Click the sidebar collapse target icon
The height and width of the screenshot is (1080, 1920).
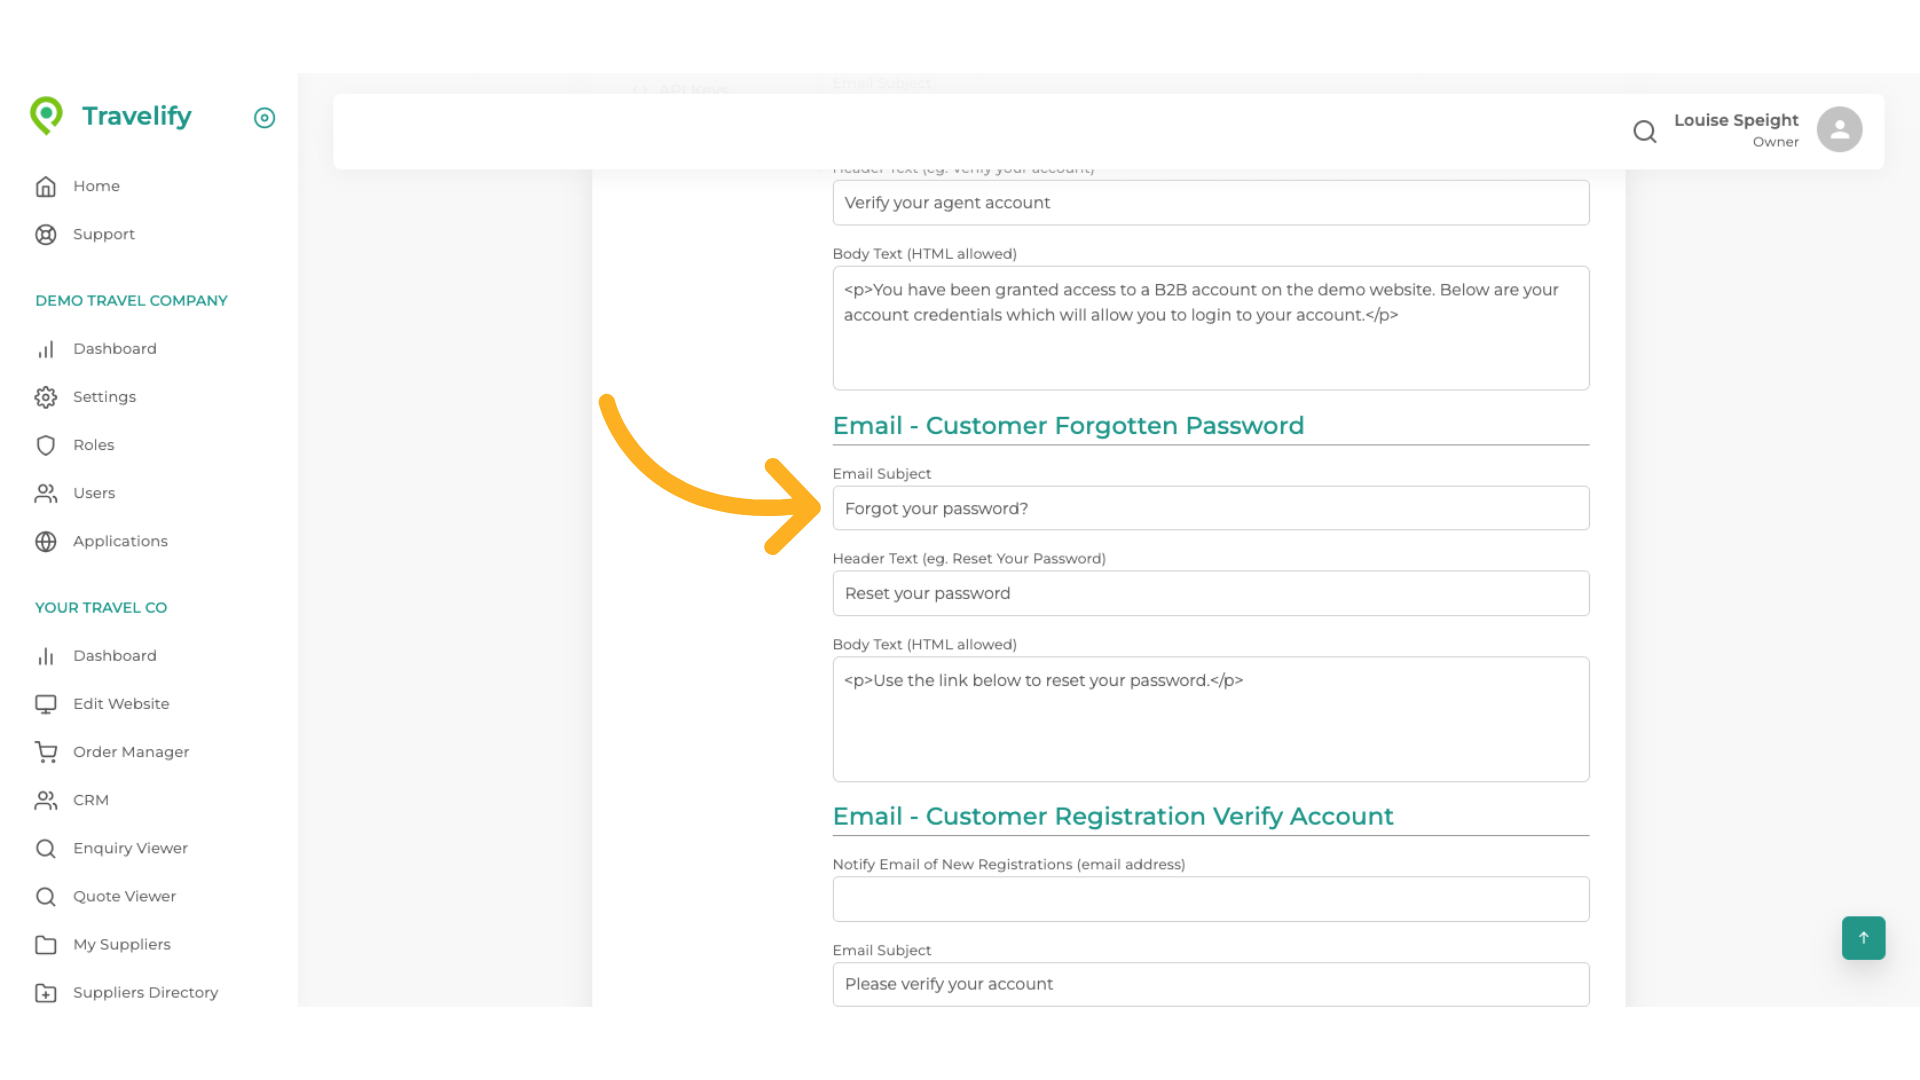(x=264, y=118)
